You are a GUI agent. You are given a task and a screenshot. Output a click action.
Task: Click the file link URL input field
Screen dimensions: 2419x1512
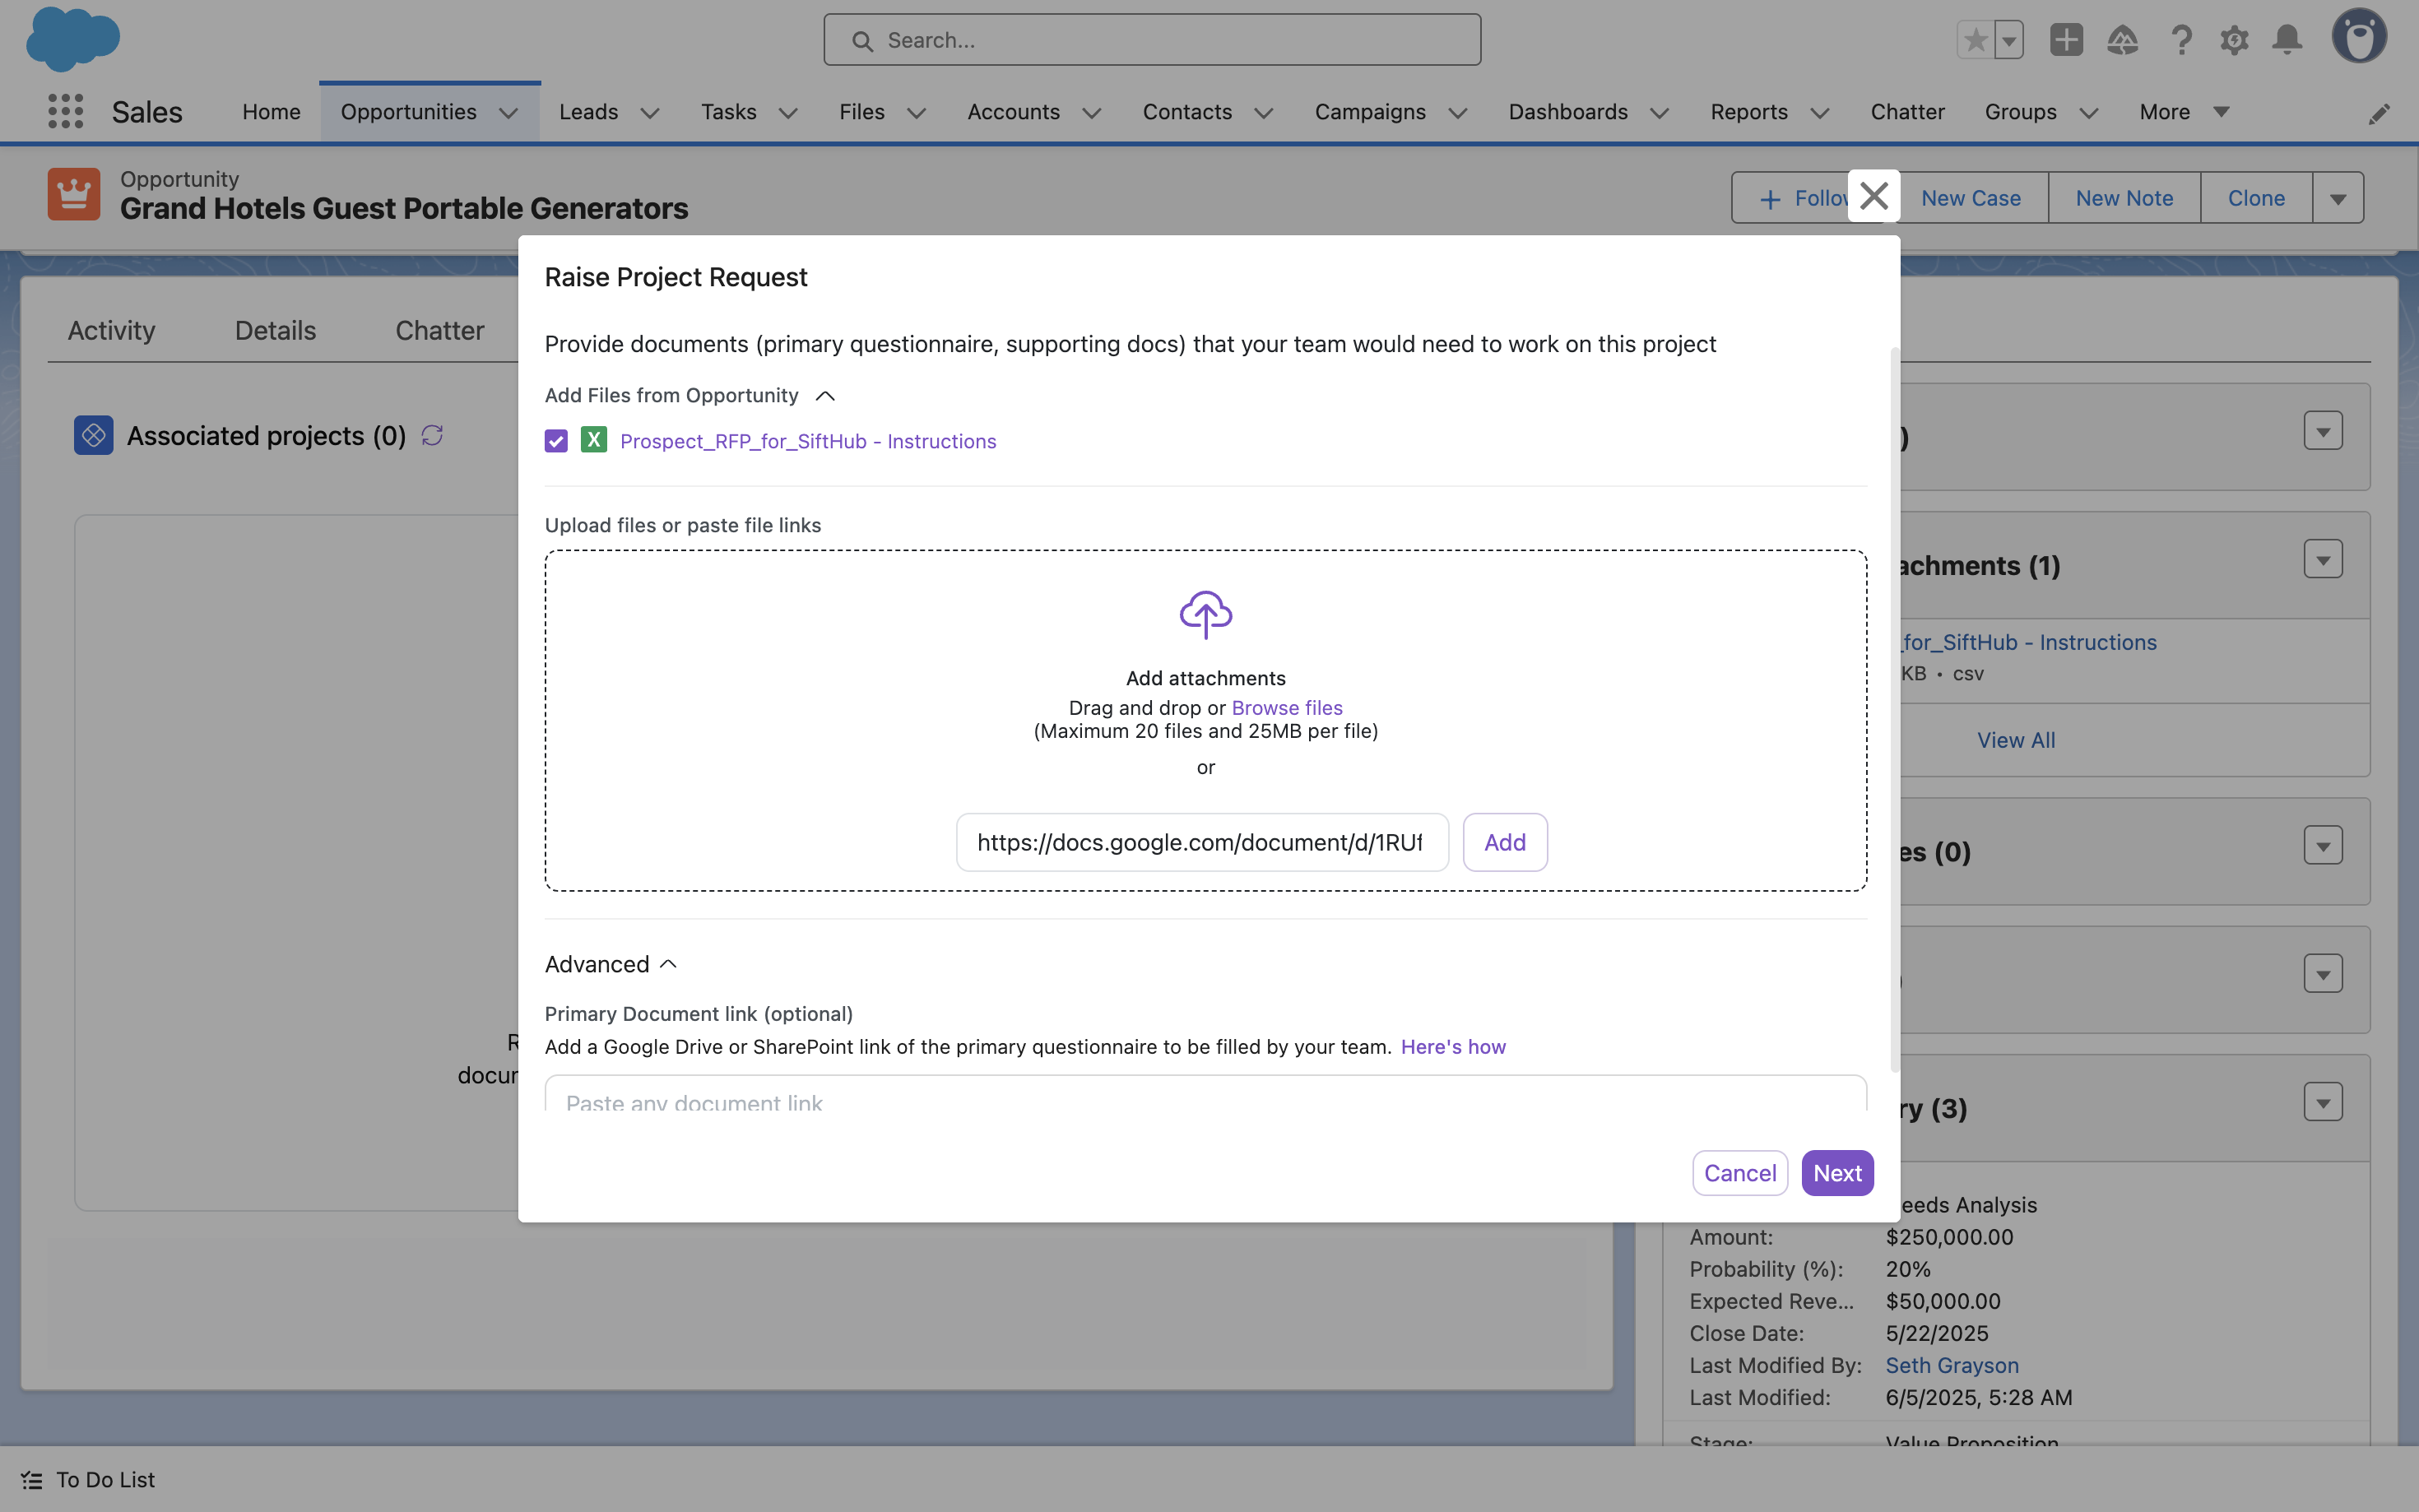point(1201,842)
